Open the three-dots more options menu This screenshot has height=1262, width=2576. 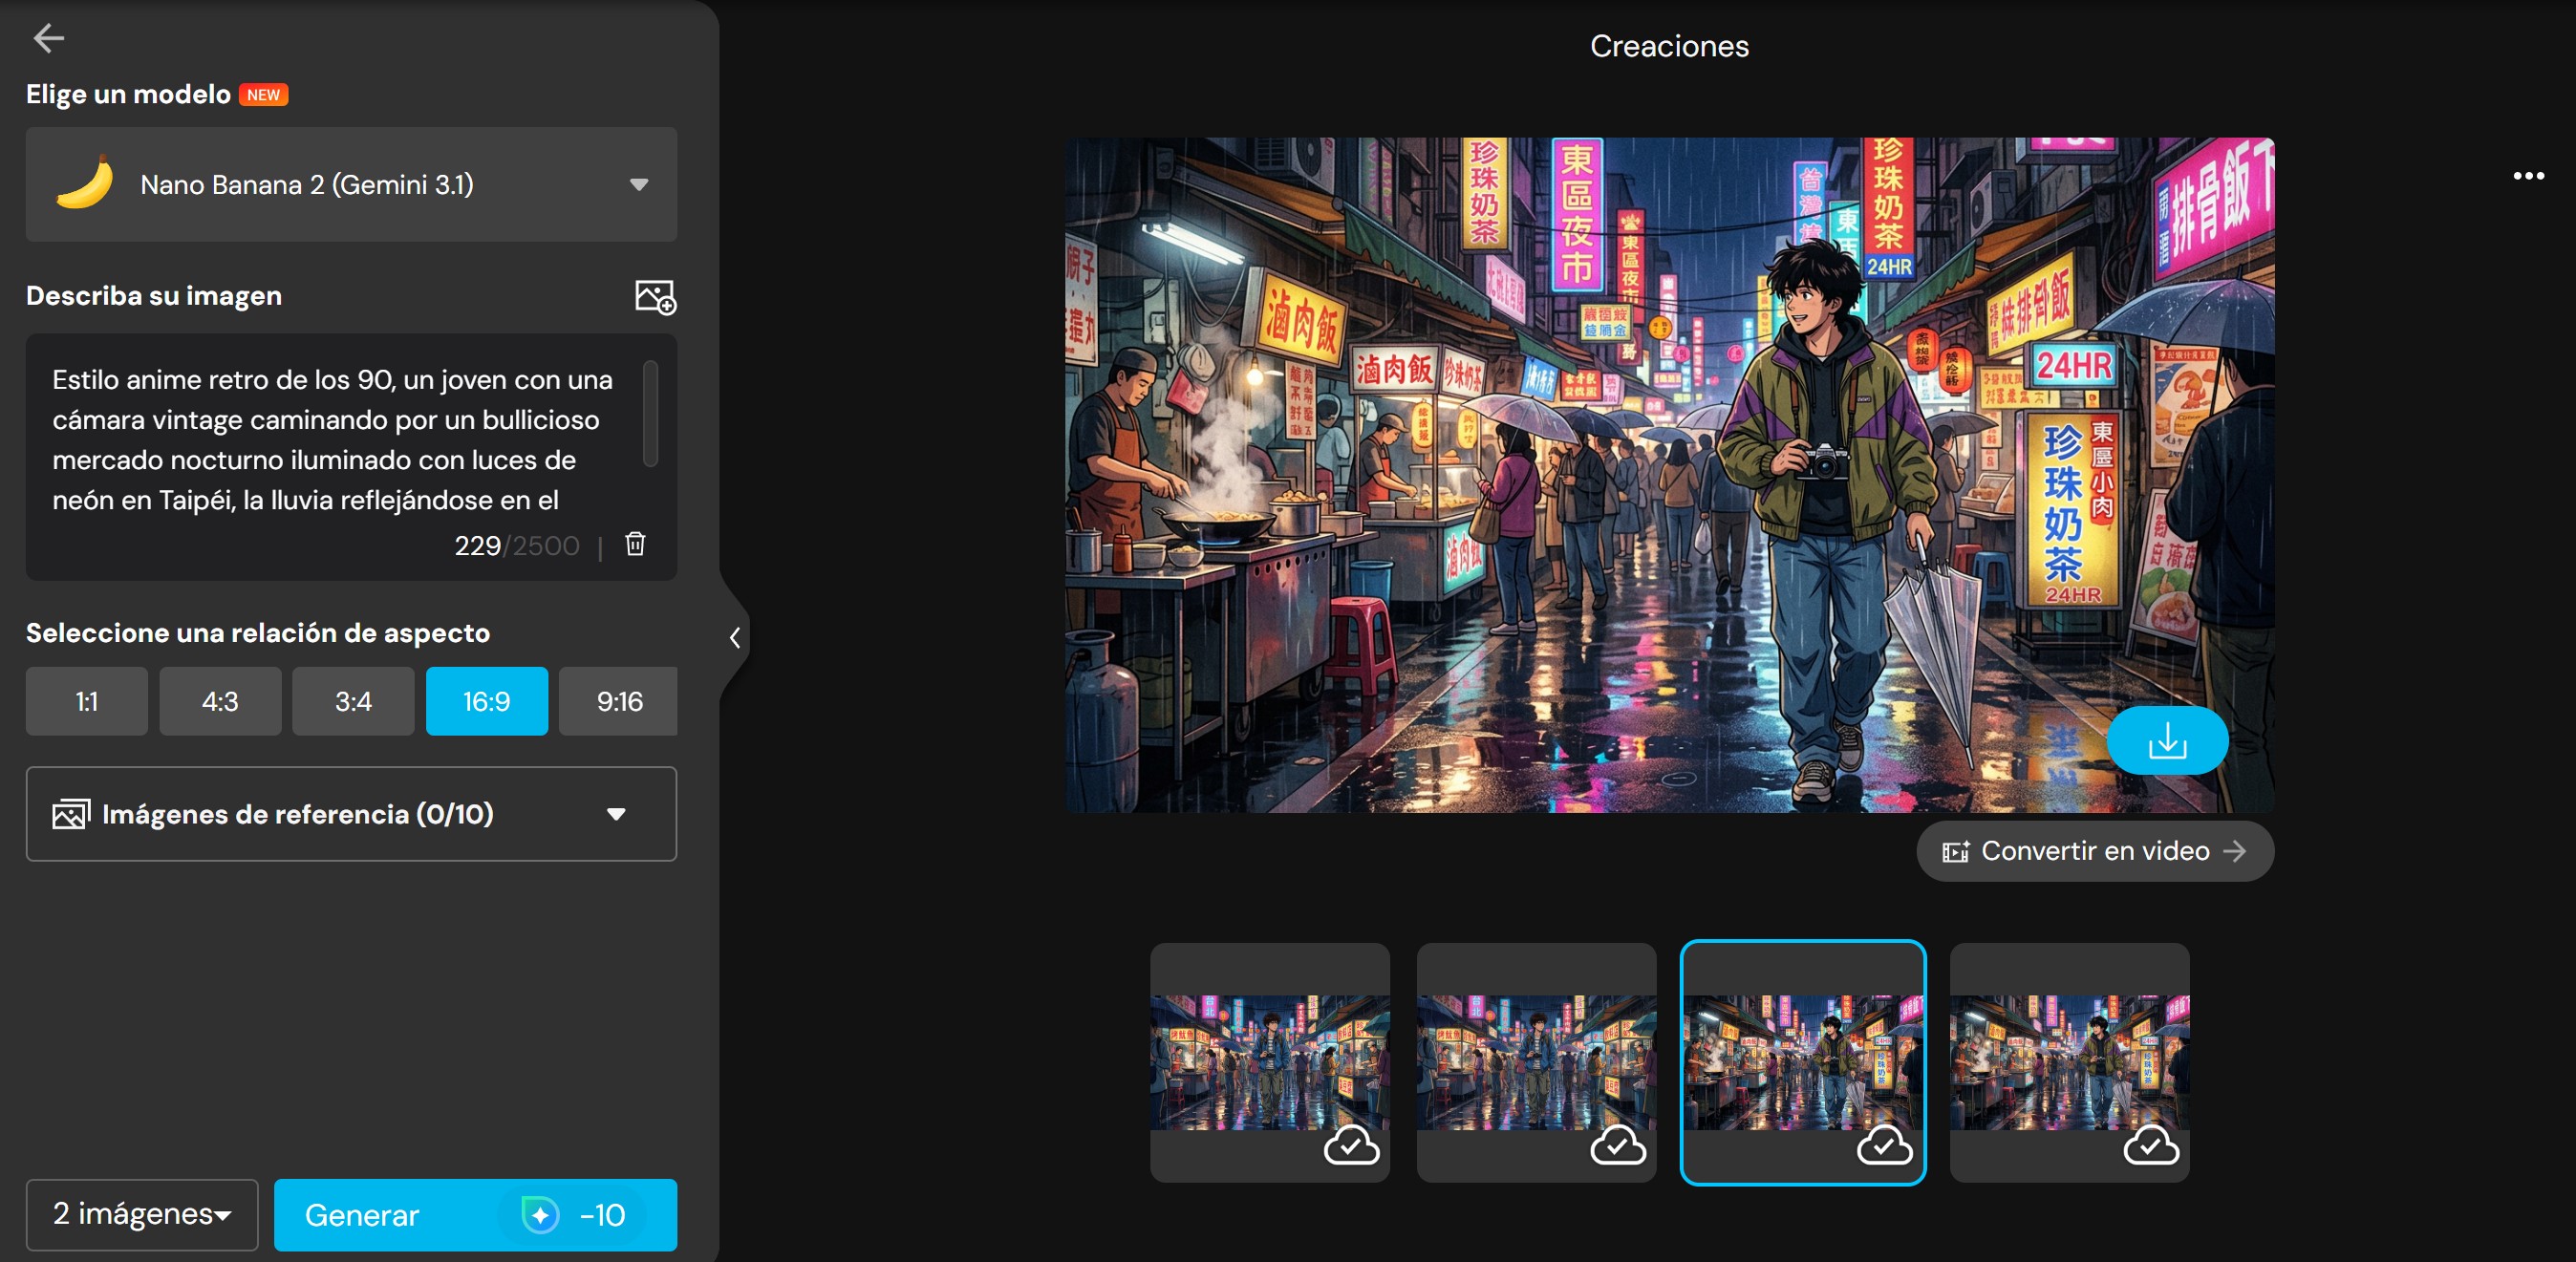tap(2528, 176)
